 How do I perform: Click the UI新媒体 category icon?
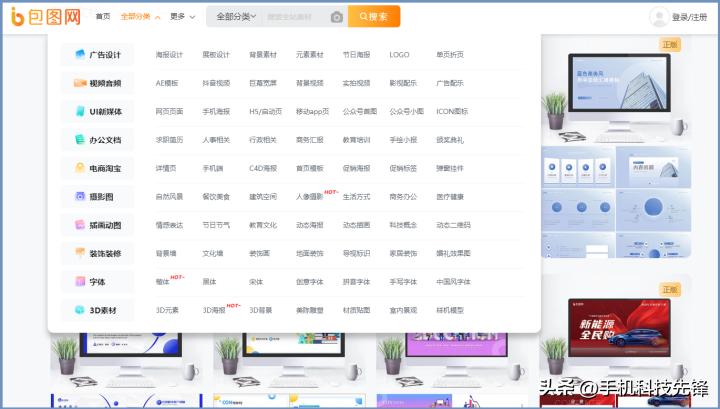(x=80, y=112)
